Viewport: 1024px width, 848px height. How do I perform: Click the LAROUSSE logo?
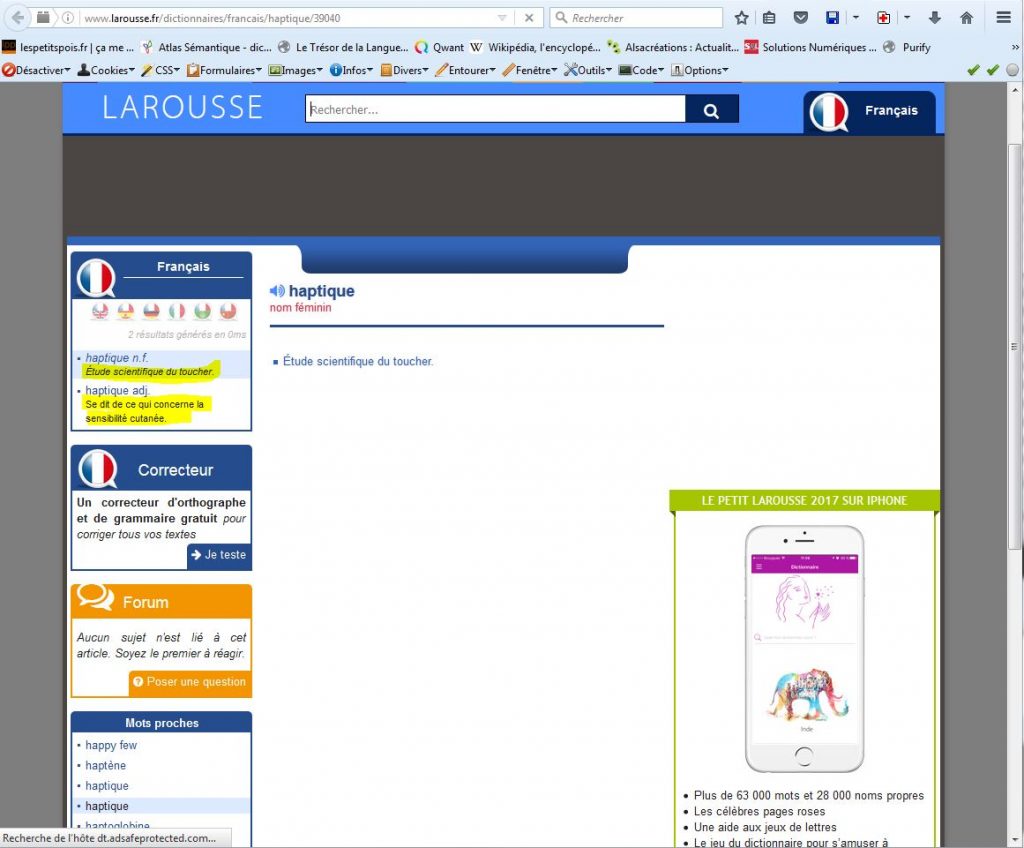click(x=182, y=108)
